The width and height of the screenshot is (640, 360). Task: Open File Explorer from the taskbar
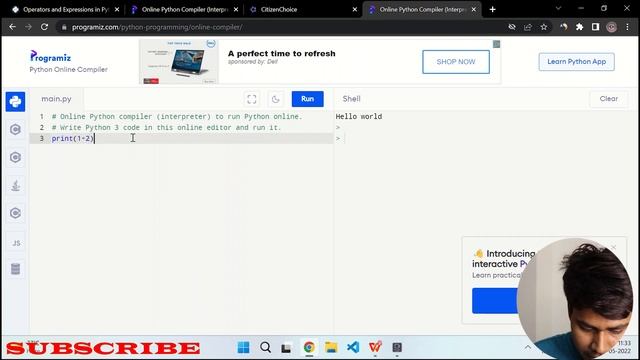(331, 347)
